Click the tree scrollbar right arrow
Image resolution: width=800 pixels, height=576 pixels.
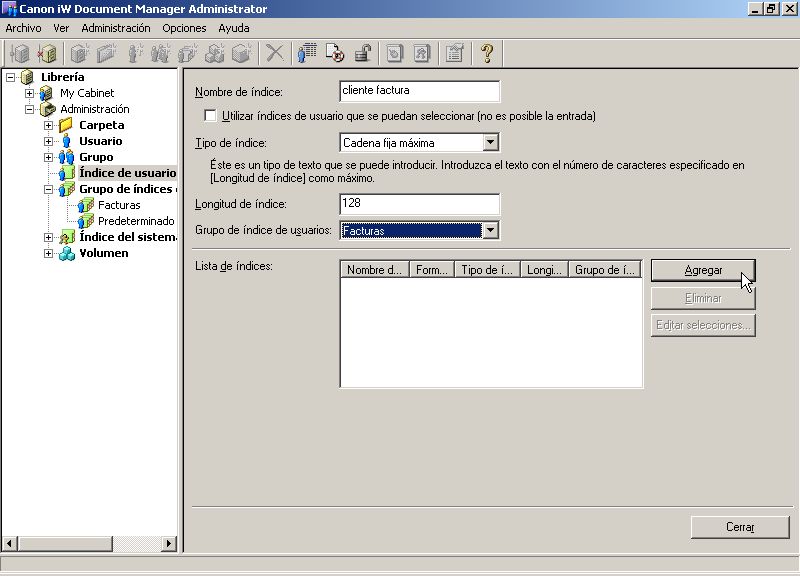[169, 544]
